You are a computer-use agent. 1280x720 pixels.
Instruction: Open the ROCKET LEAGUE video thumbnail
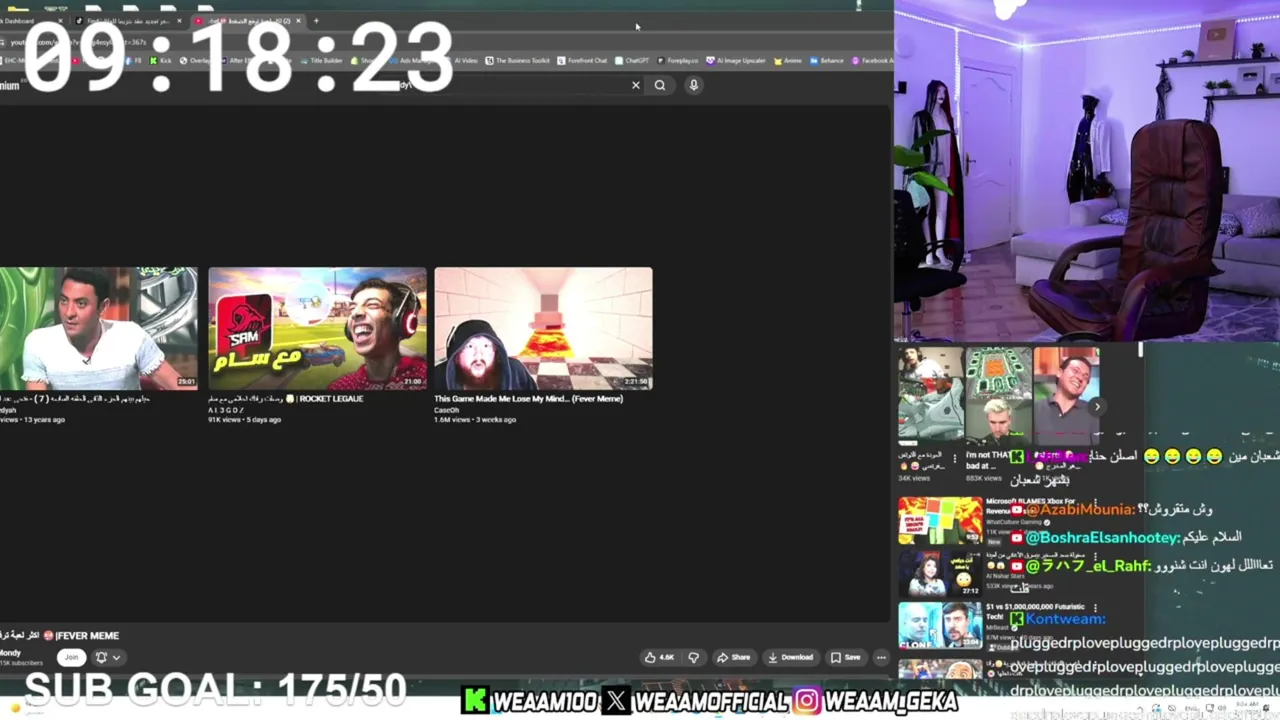(317, 329)
